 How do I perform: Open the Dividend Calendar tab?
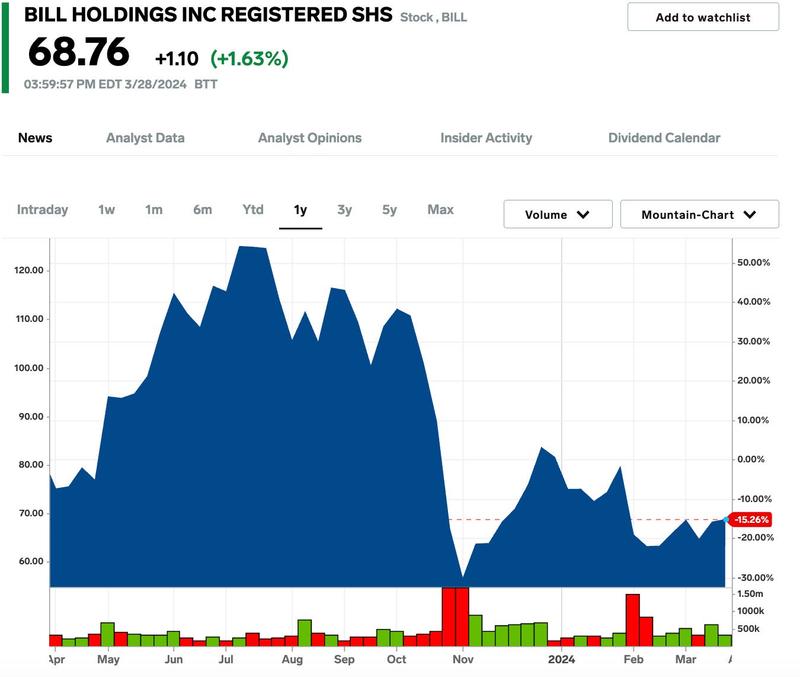664,138
